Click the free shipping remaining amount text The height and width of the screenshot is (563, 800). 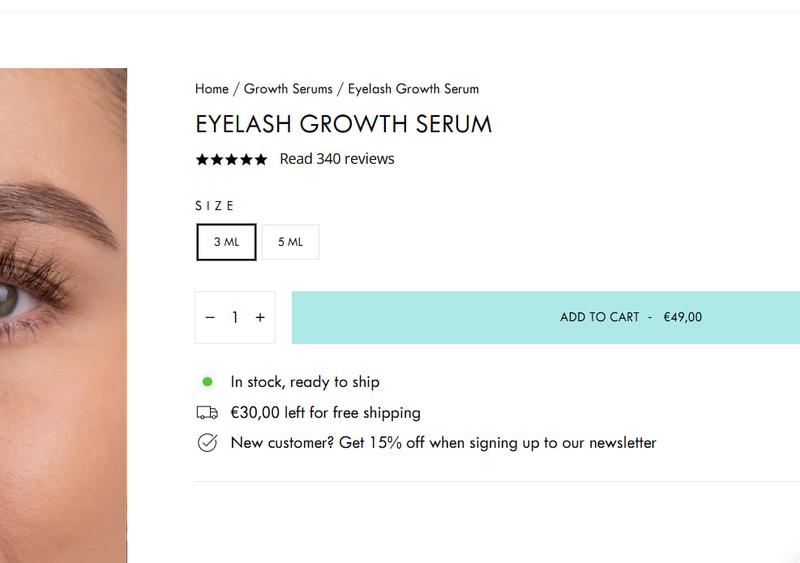click(x=325, y=412)
